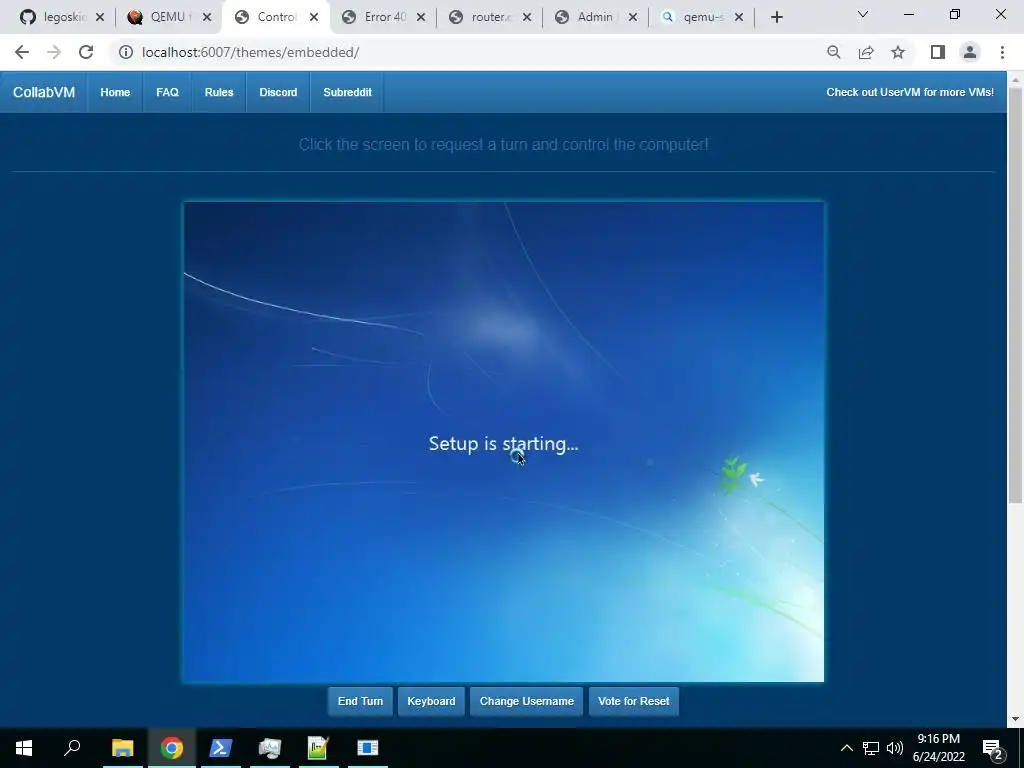Switch to the Error 40 tab
Screen dimensions: 1024x768
[384, 17]
